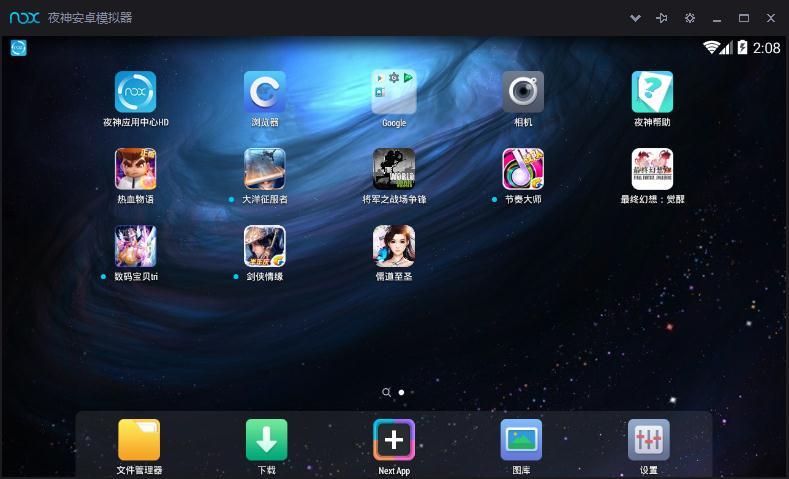Open the 剑侠情缘 game
The width and height of the screenshot is (789, 479).
click(265, 246)
